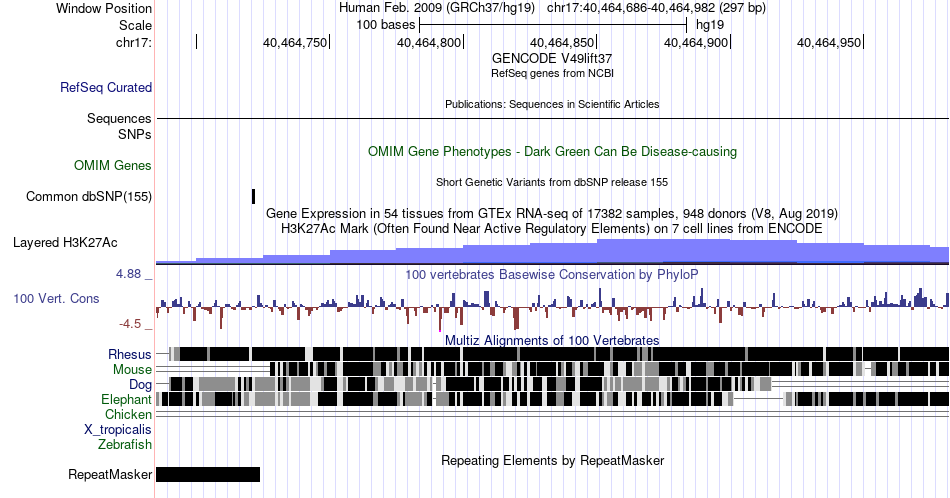This screenshot has width=950, height=498.
Task: Click the Sequences SNPs track label
Action: pyautogui.click(x=119, y=127)
